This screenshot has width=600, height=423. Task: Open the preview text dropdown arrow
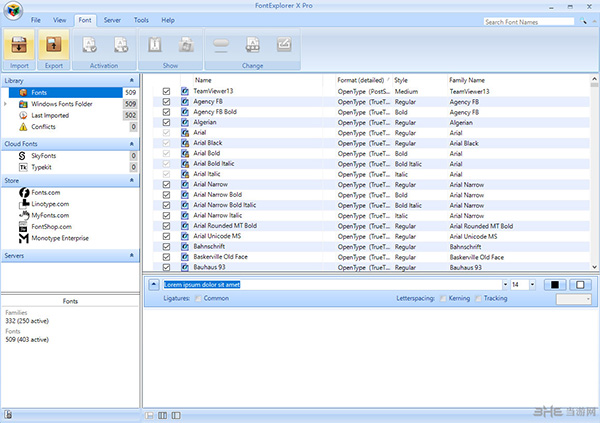pos(505,284)
